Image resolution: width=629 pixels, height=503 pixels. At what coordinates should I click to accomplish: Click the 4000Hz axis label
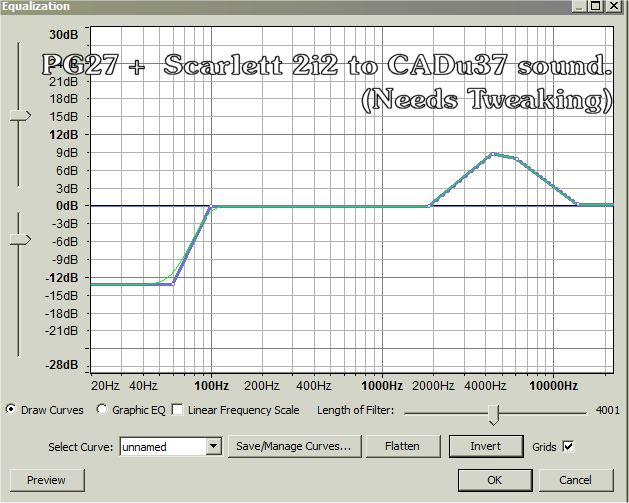485,386
